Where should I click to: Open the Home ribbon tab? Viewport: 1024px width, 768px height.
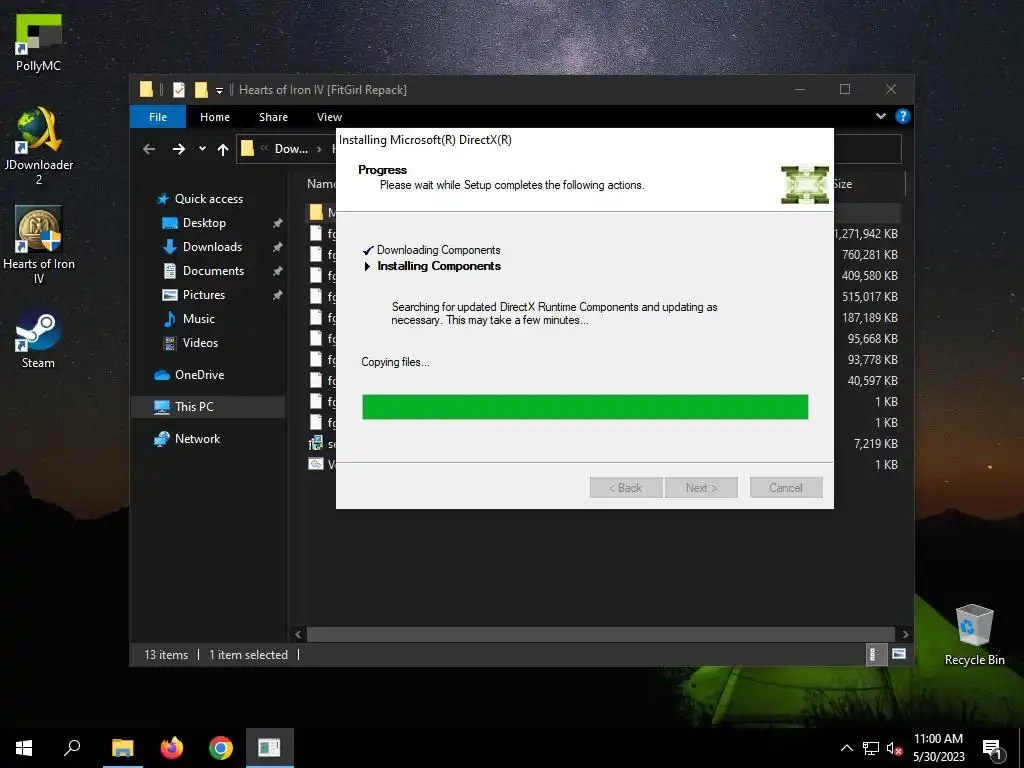tap(215, 117)
